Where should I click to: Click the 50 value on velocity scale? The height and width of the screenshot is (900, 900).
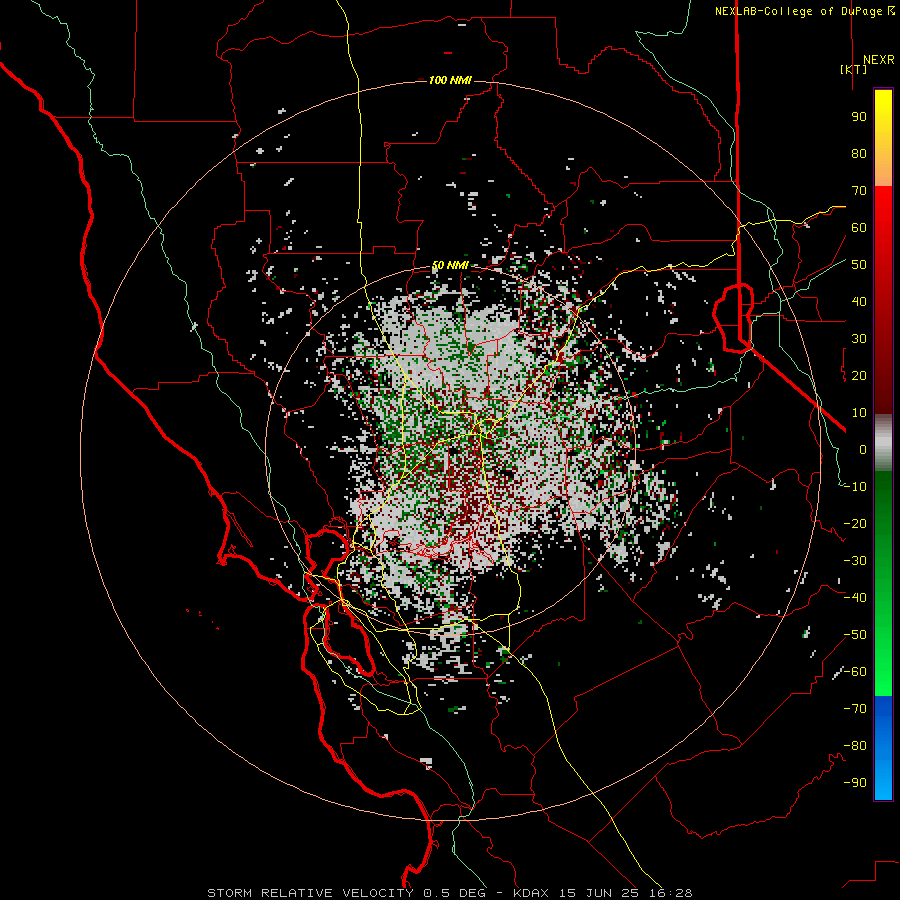(859, 265)
